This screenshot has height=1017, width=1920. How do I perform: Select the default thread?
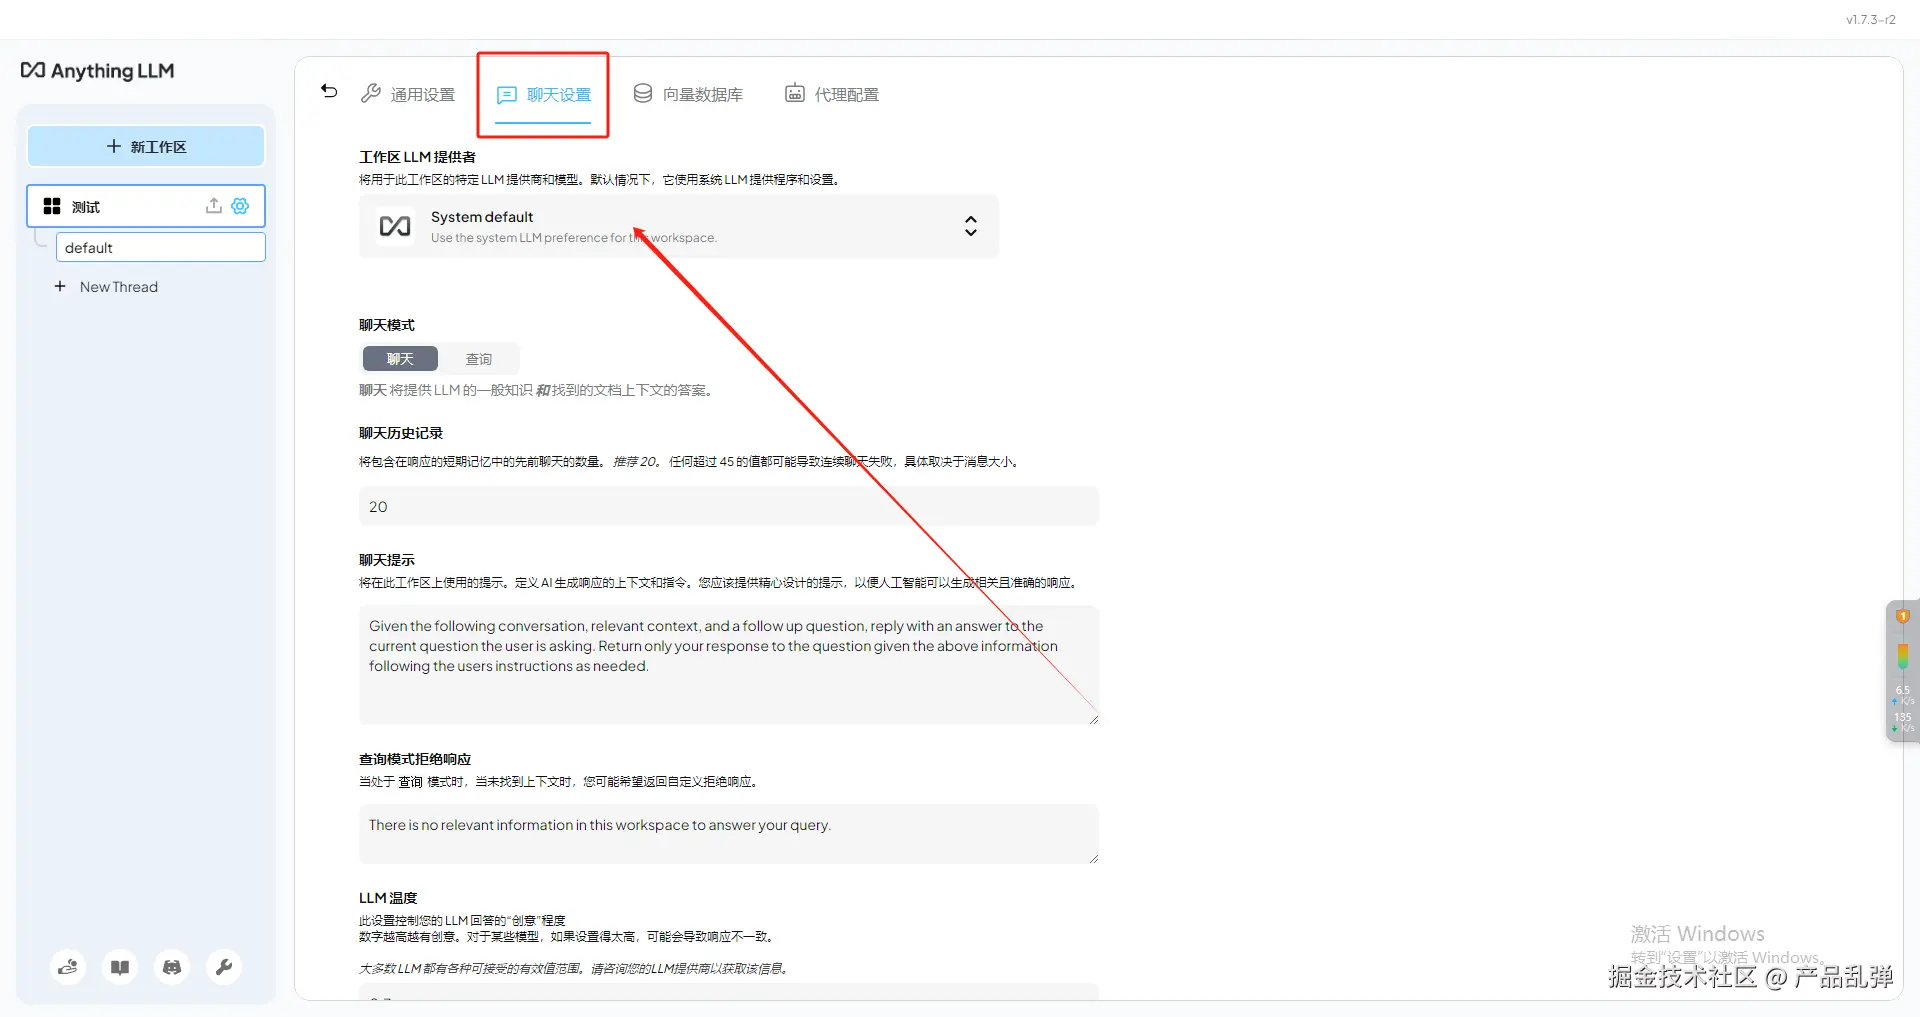(x=160, y=247)
